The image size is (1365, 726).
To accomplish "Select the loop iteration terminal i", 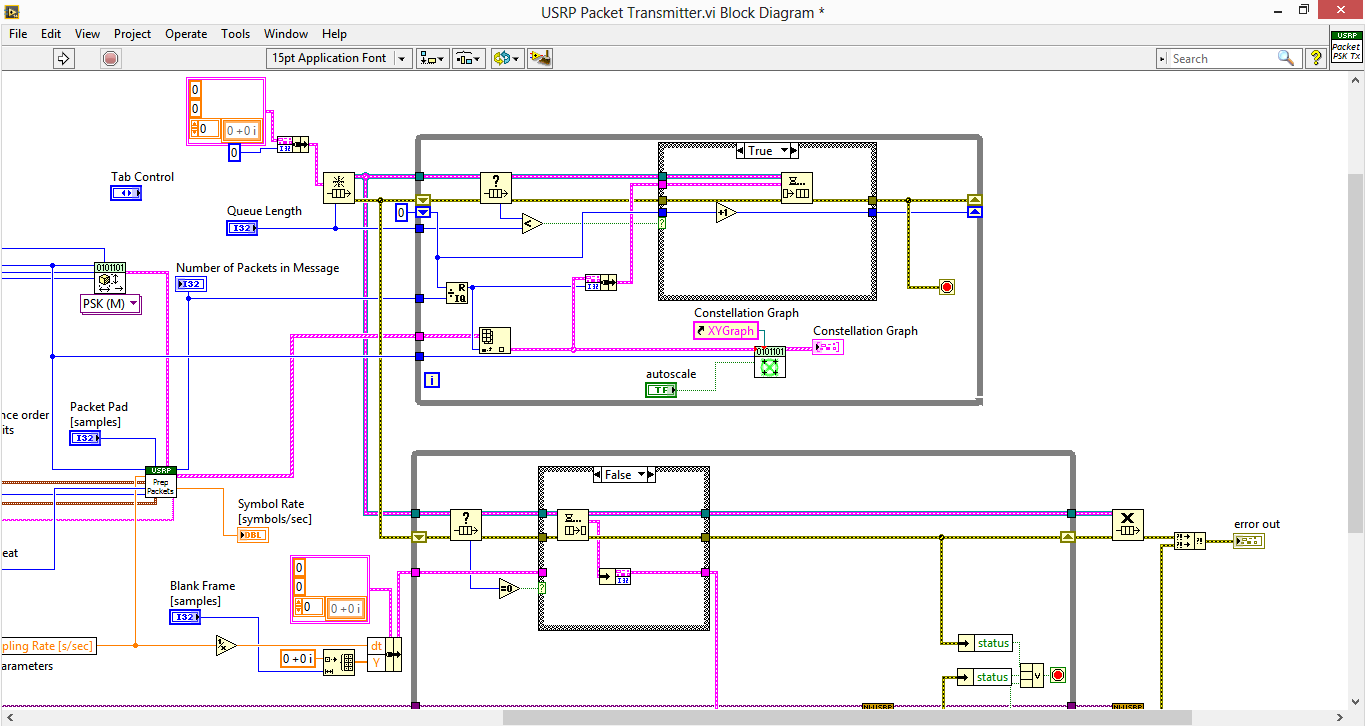I will click(432, 380).
